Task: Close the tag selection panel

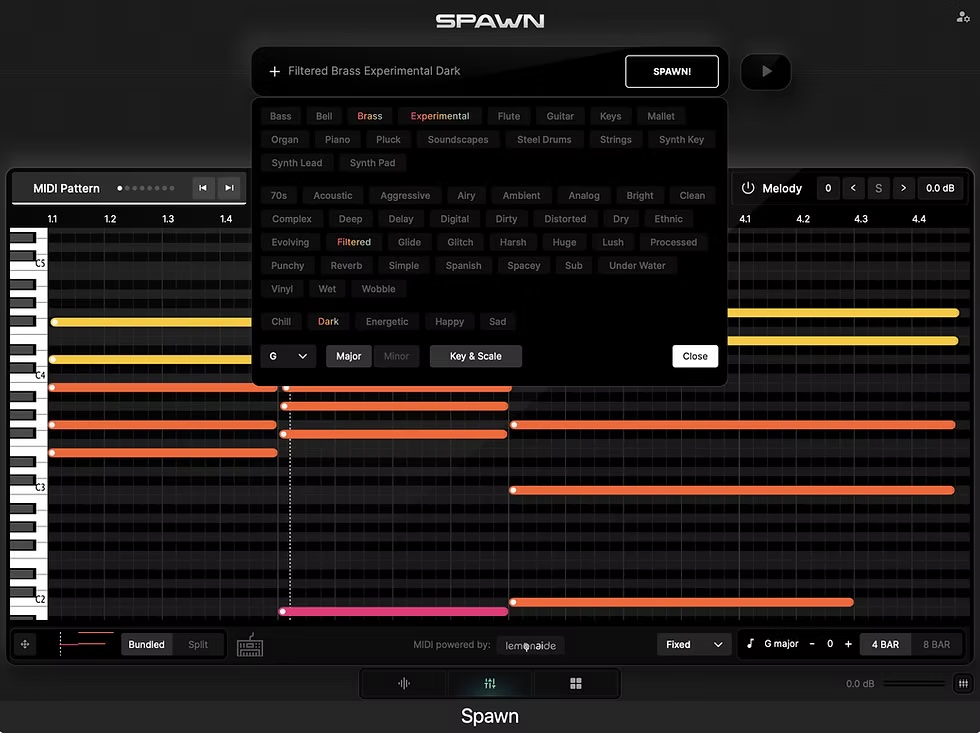Action: [x=695, y=356]
